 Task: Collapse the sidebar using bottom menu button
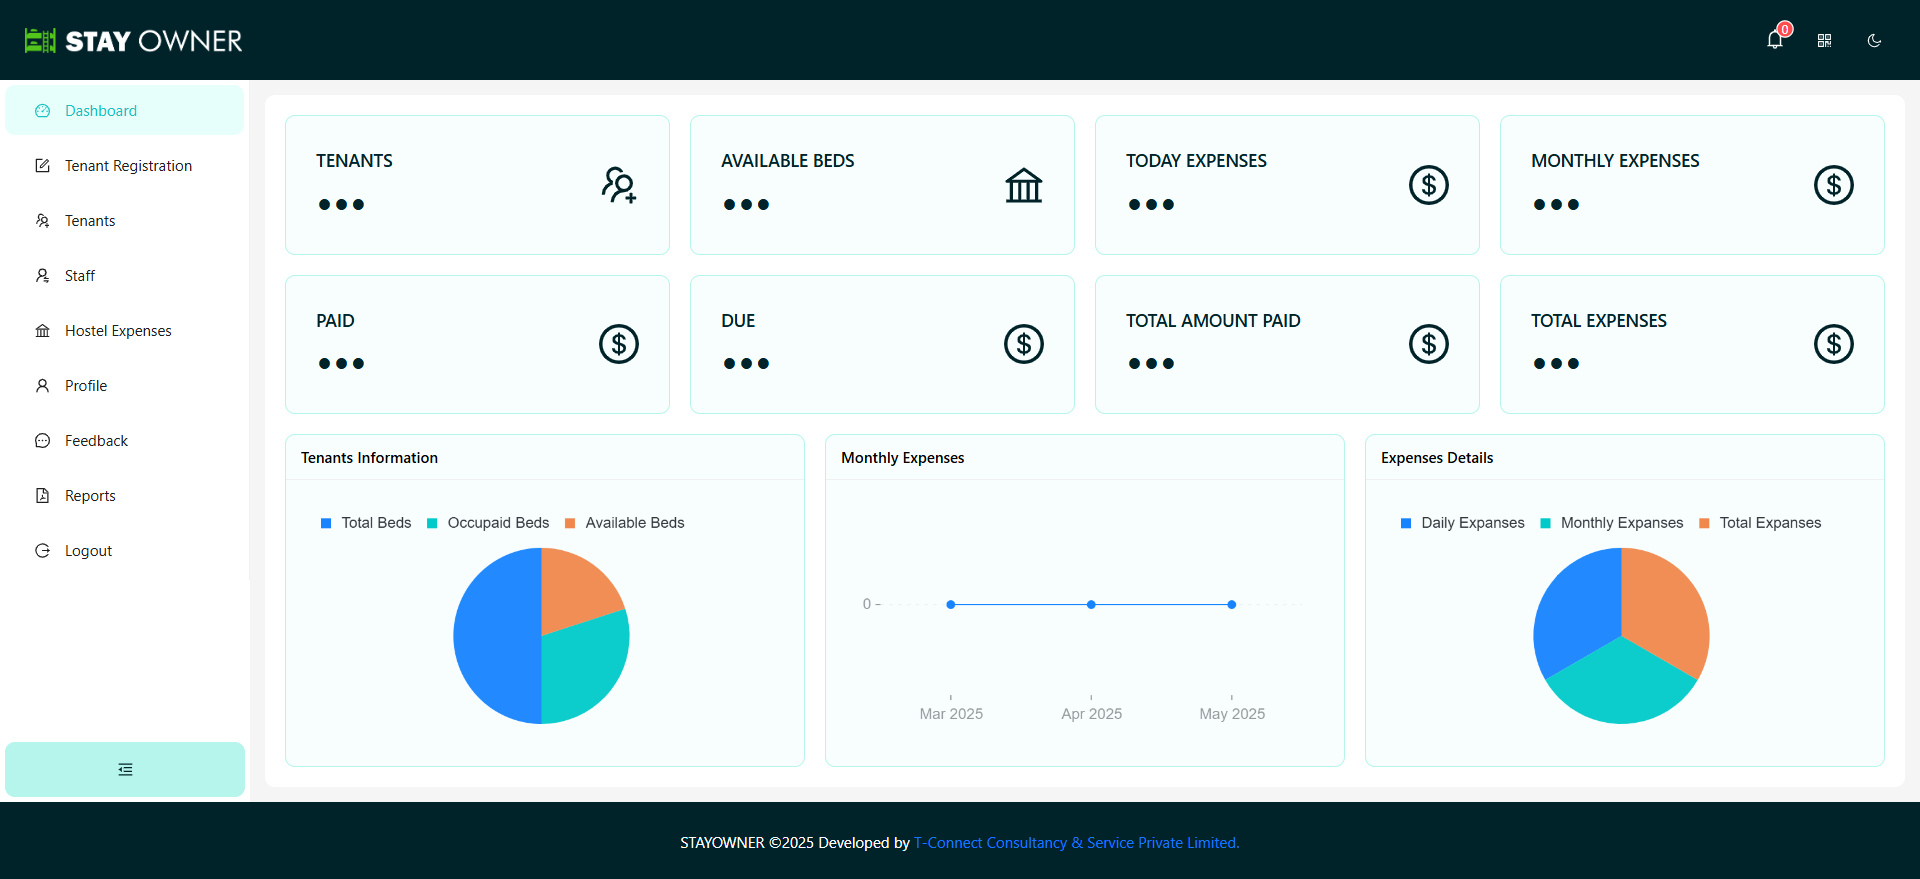click(x=125, y=769)
